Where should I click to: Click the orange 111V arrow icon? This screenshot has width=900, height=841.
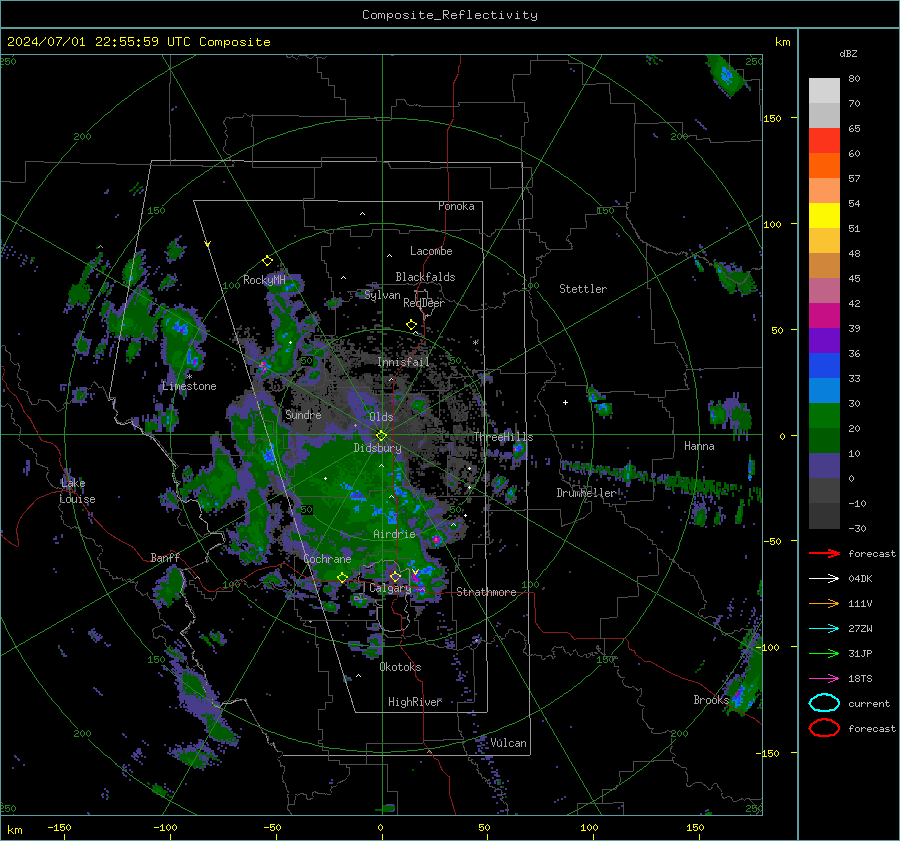824,603
